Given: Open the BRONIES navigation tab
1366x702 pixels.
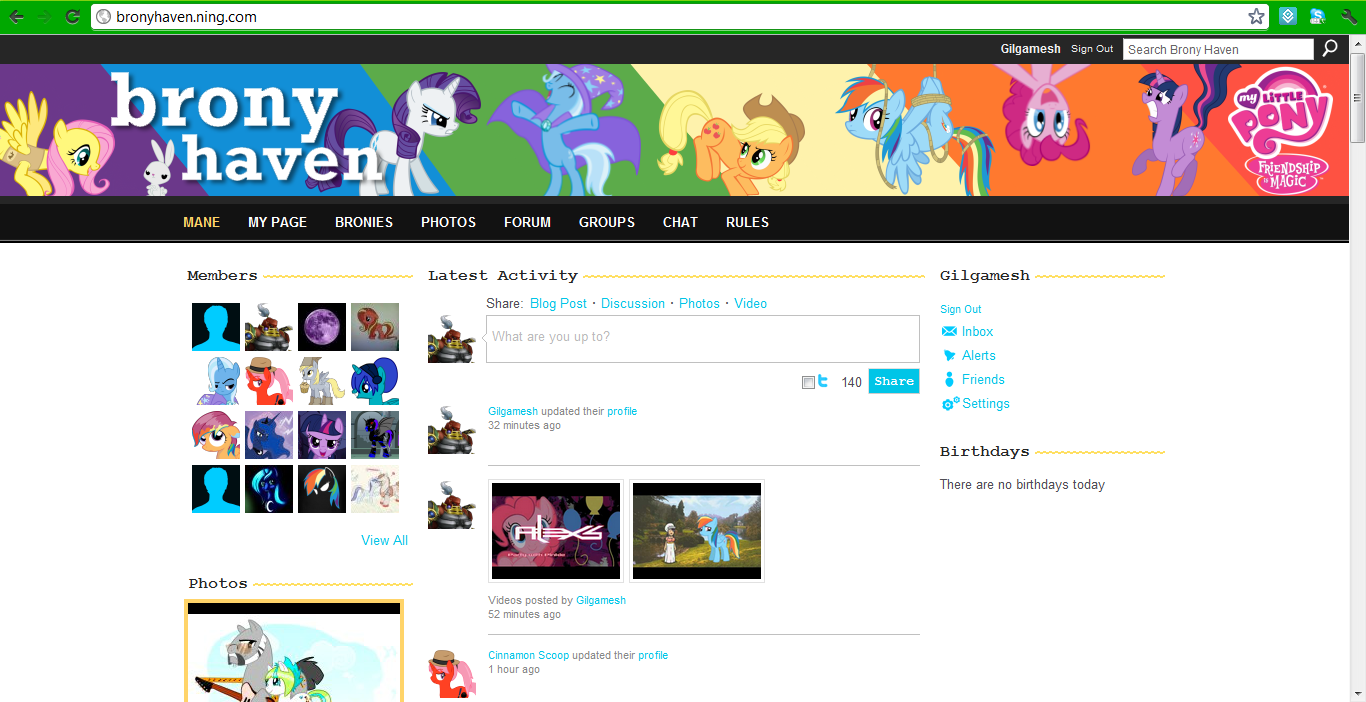Looking at the screenshot, I should [364, 222].
